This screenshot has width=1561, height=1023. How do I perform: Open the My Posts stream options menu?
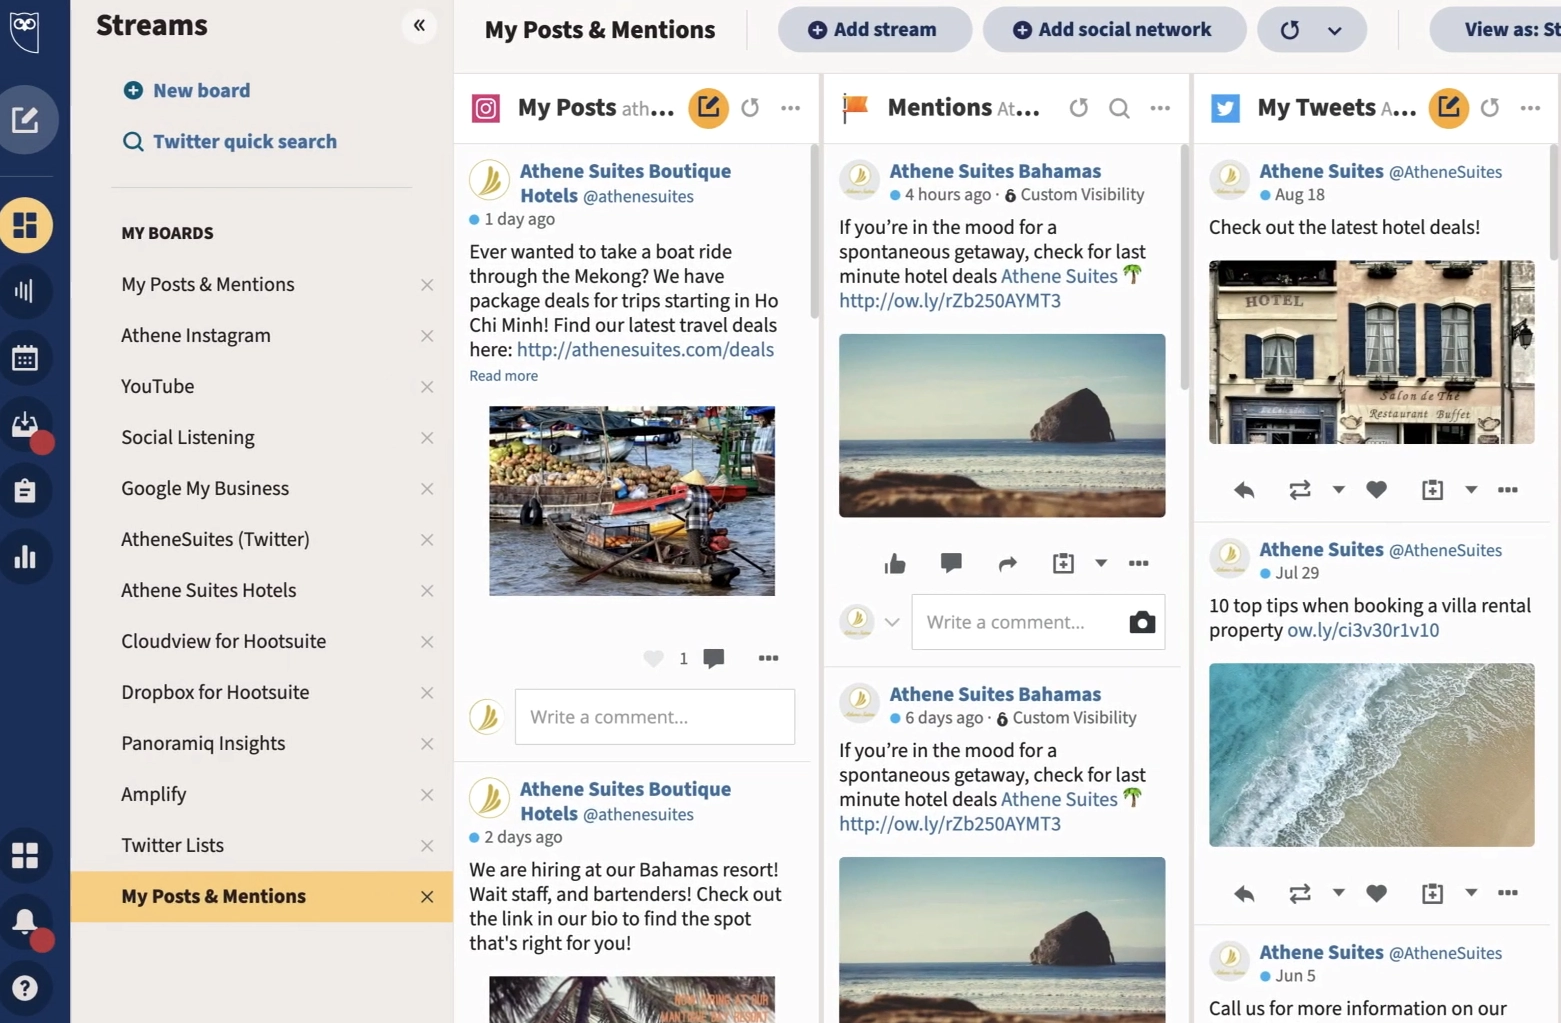point(791,108)
